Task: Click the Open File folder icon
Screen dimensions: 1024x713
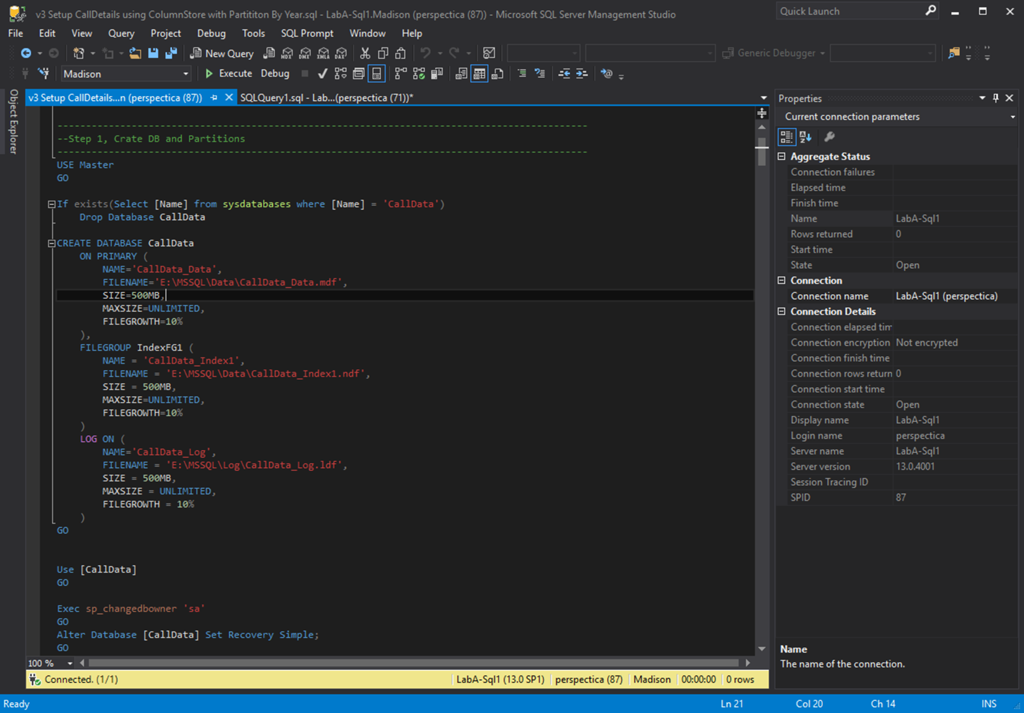Action: [x=135, y=53]
